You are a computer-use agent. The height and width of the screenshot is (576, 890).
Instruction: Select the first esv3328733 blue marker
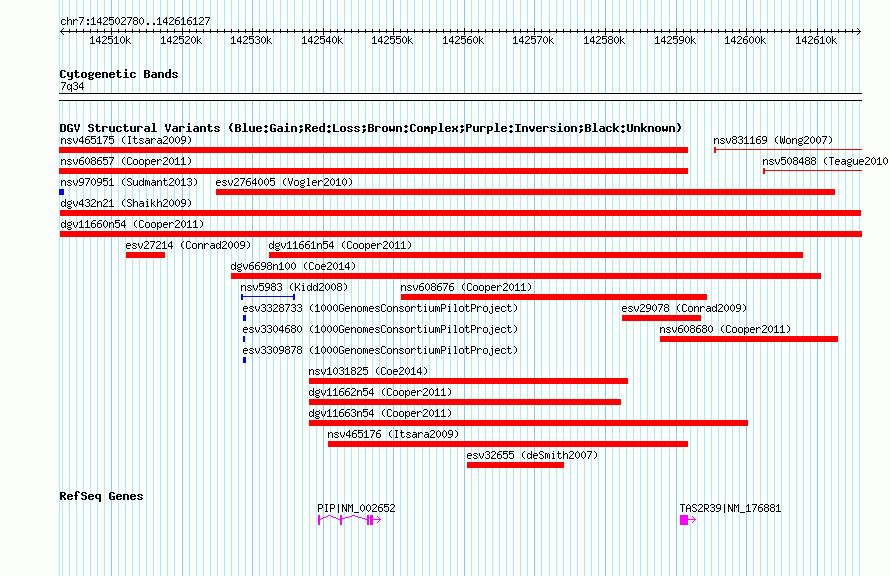point(244,318)
